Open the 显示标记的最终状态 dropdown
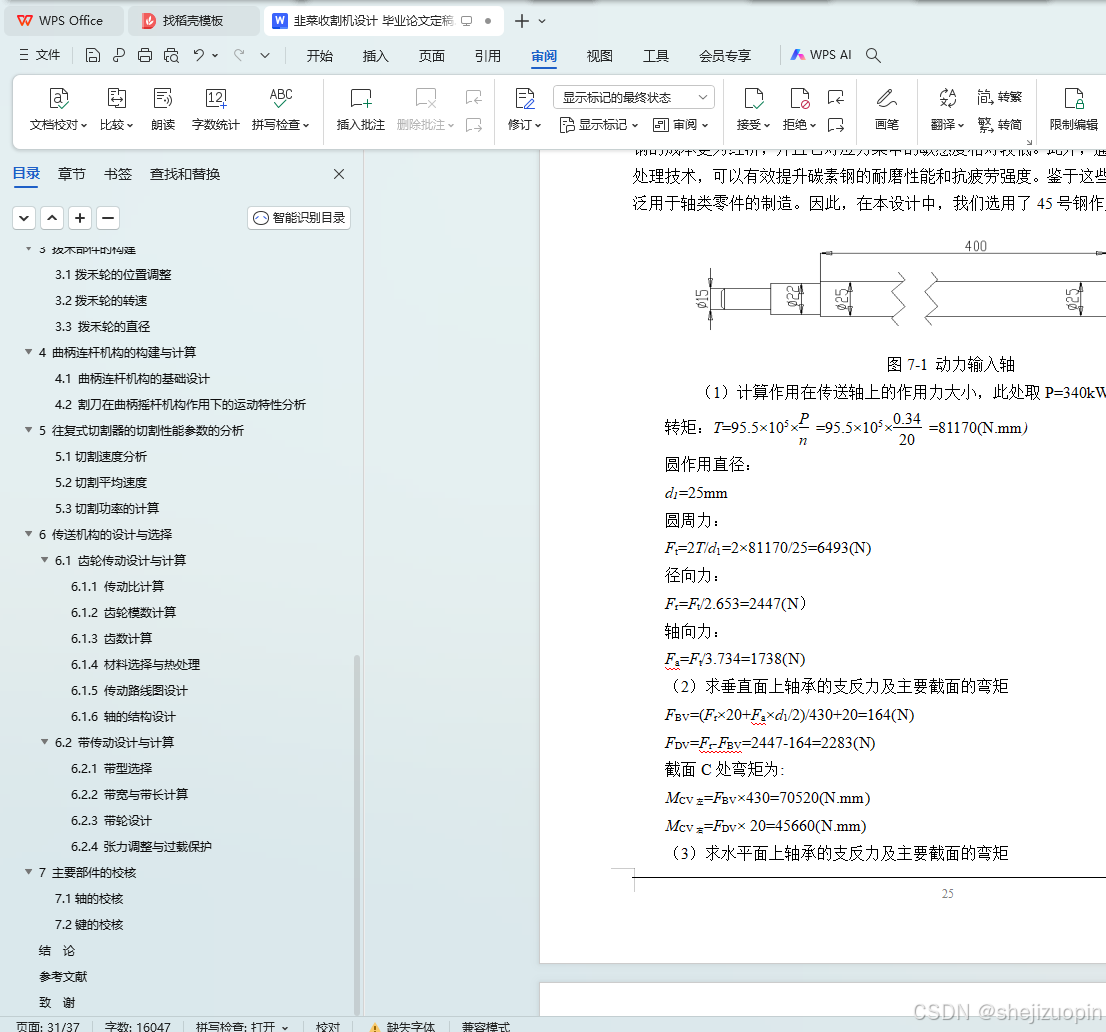The image size is (1106, 1032). click(634, 97)
